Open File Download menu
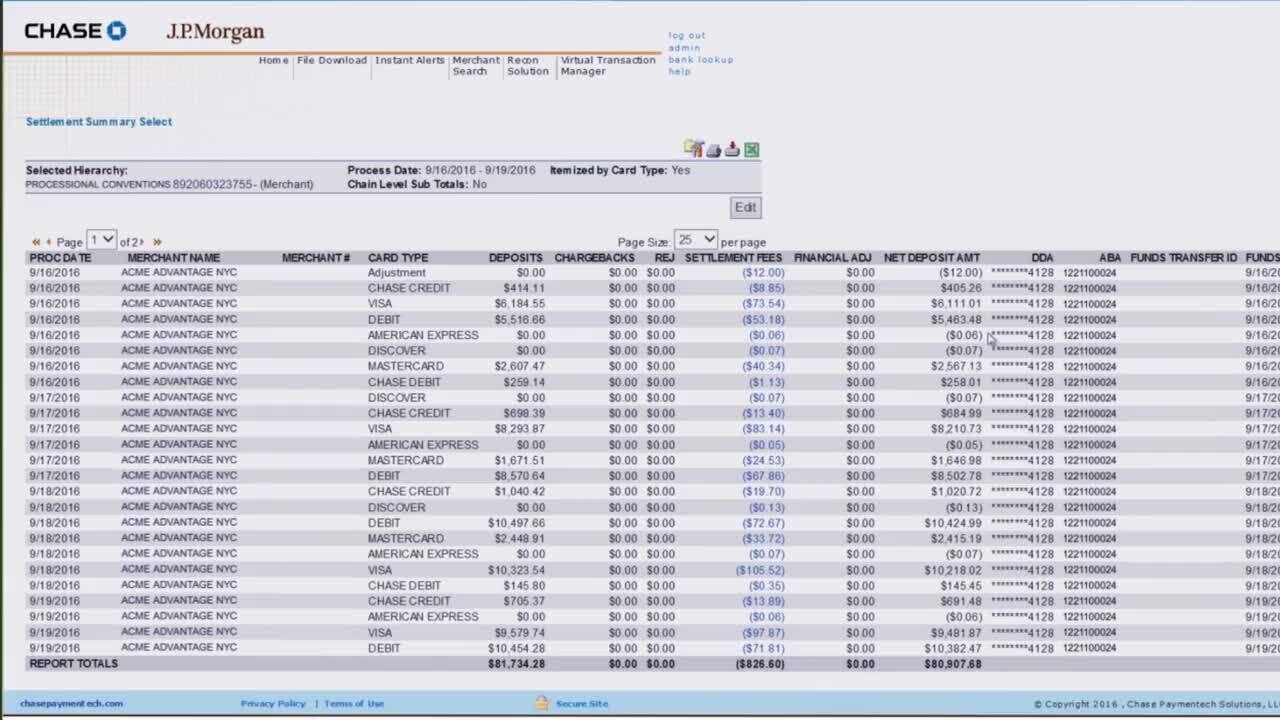The width and height of the screenshot is (1280, 720). click(x=332, y=60)
